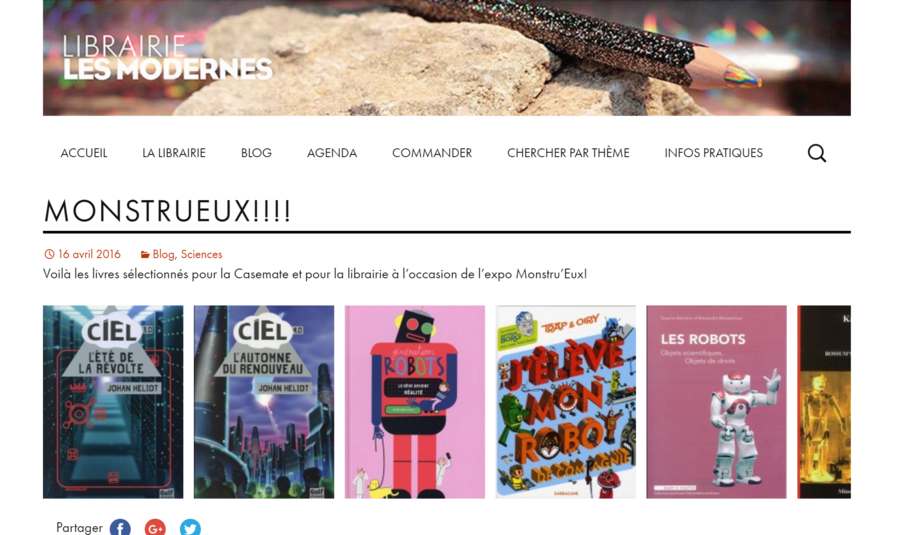
Task: Open the Sciences category link
Action: 201,254
